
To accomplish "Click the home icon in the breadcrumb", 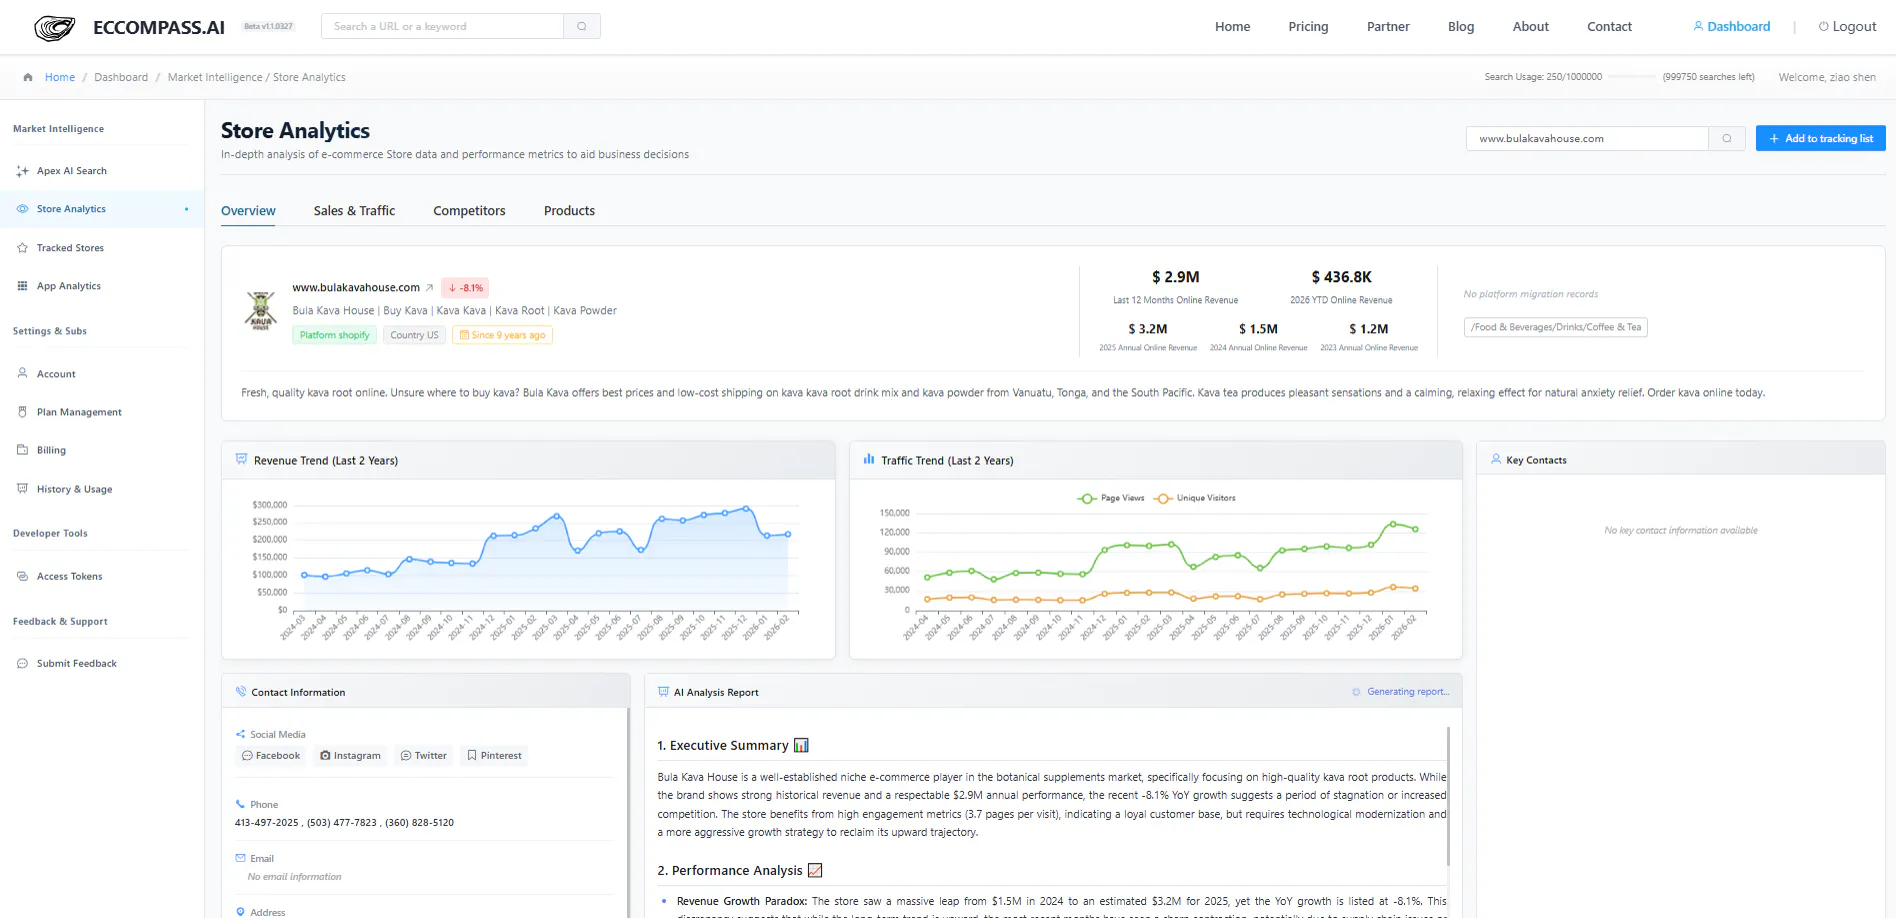I will pyautogui.click(x=28, y=77).
